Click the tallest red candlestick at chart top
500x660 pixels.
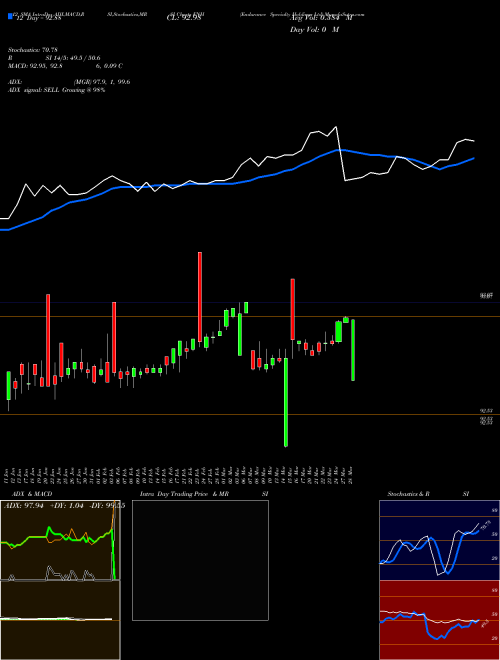200,297
